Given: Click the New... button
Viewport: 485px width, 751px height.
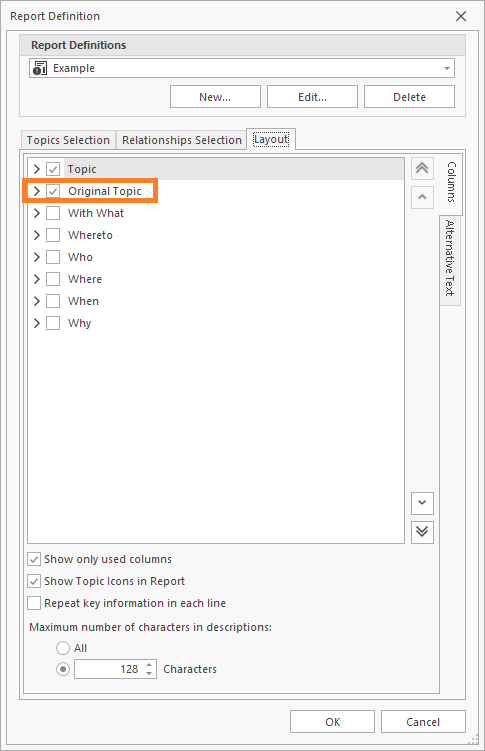Looking at the screenshot, I should (215, 97).
